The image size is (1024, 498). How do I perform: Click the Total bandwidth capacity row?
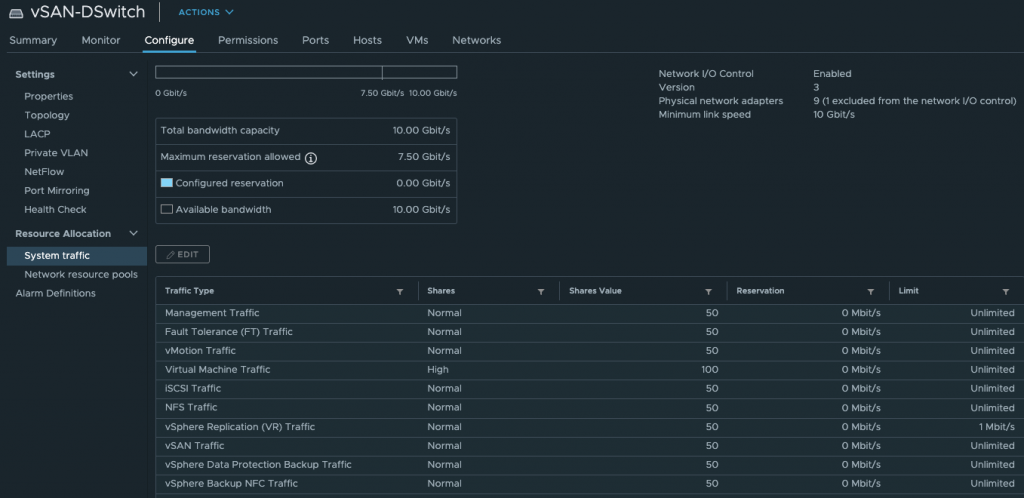point(306,131)
